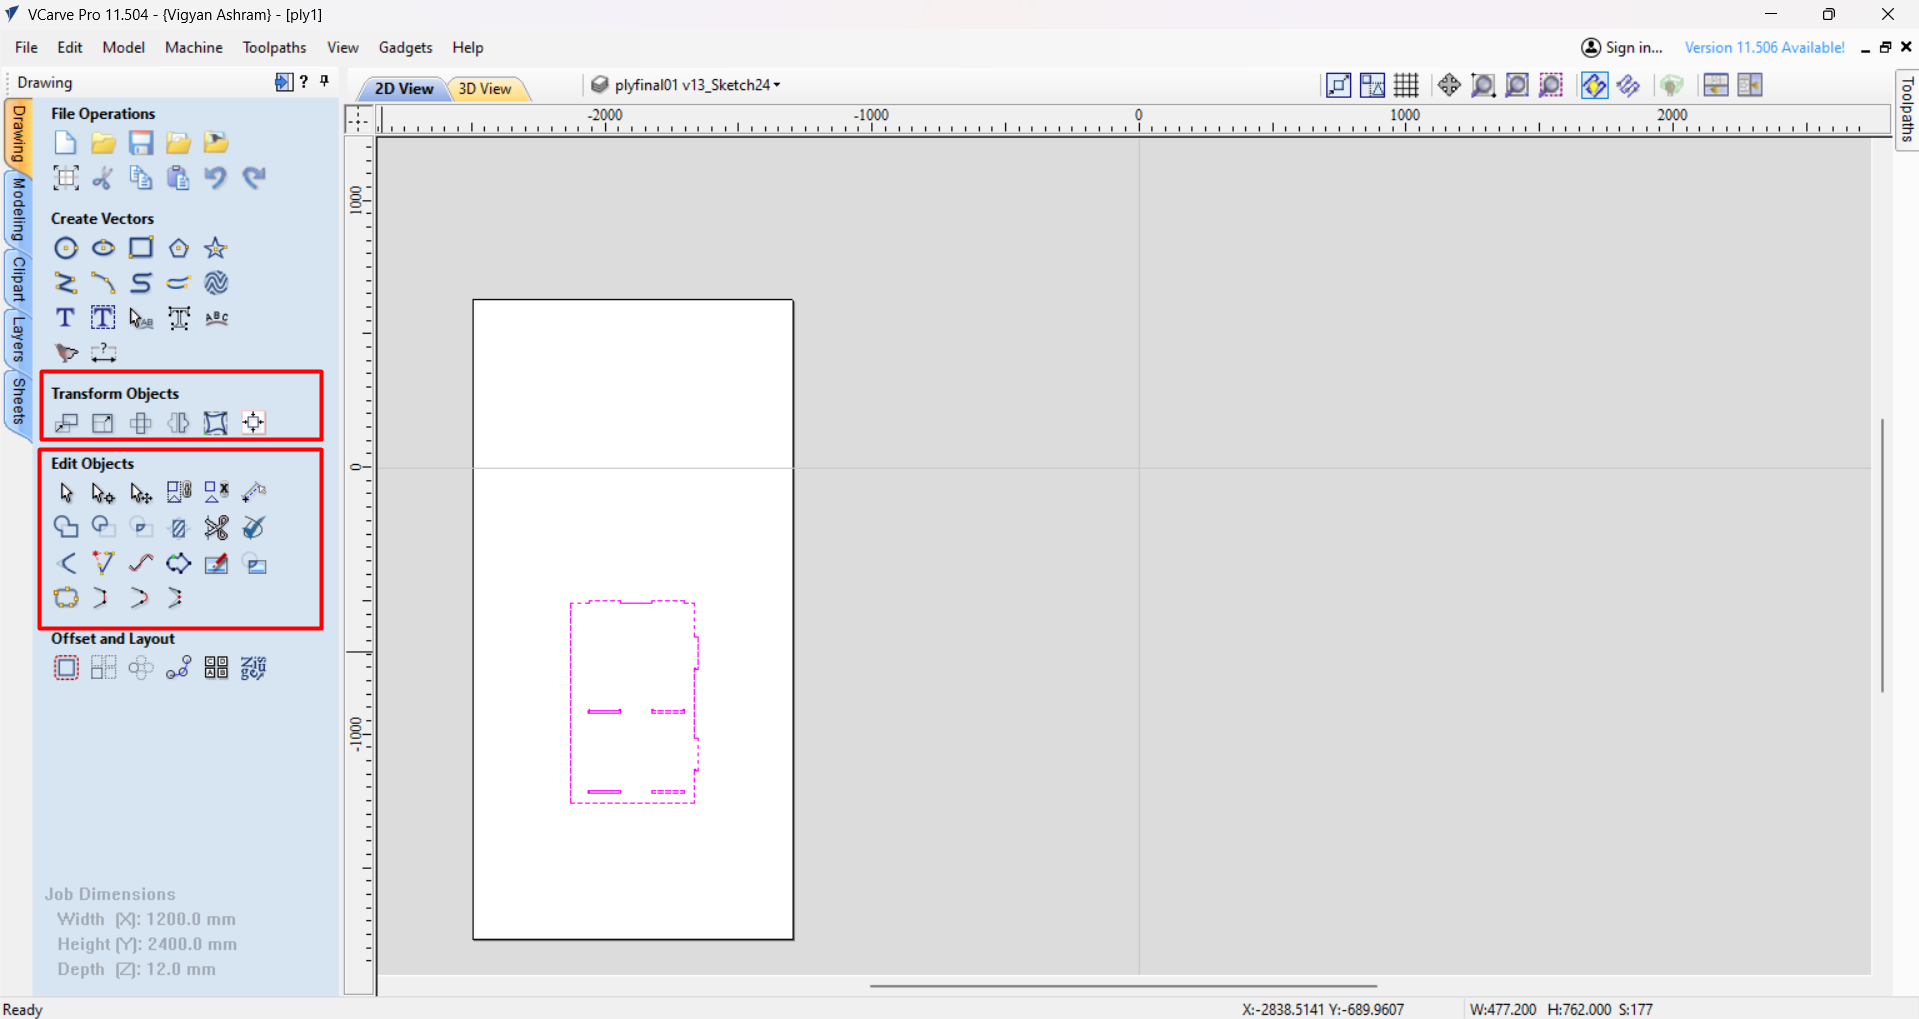
Task: Open the Gadgets menu
Action: (x=405, y=47)
